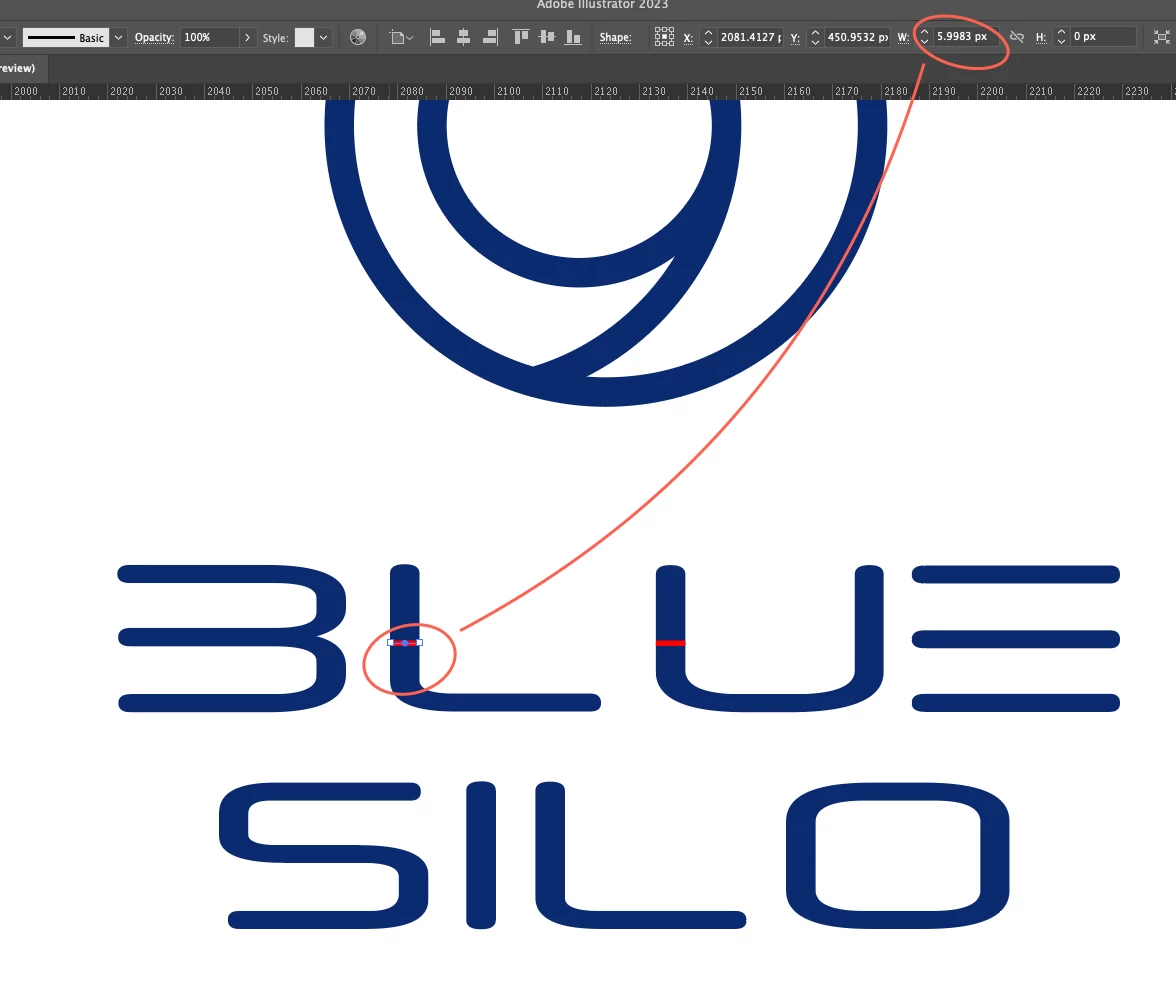Screen dimensions: 1176x997
Task: Open the graphic Style dropdown arrow
Action: tap(323, 38)
